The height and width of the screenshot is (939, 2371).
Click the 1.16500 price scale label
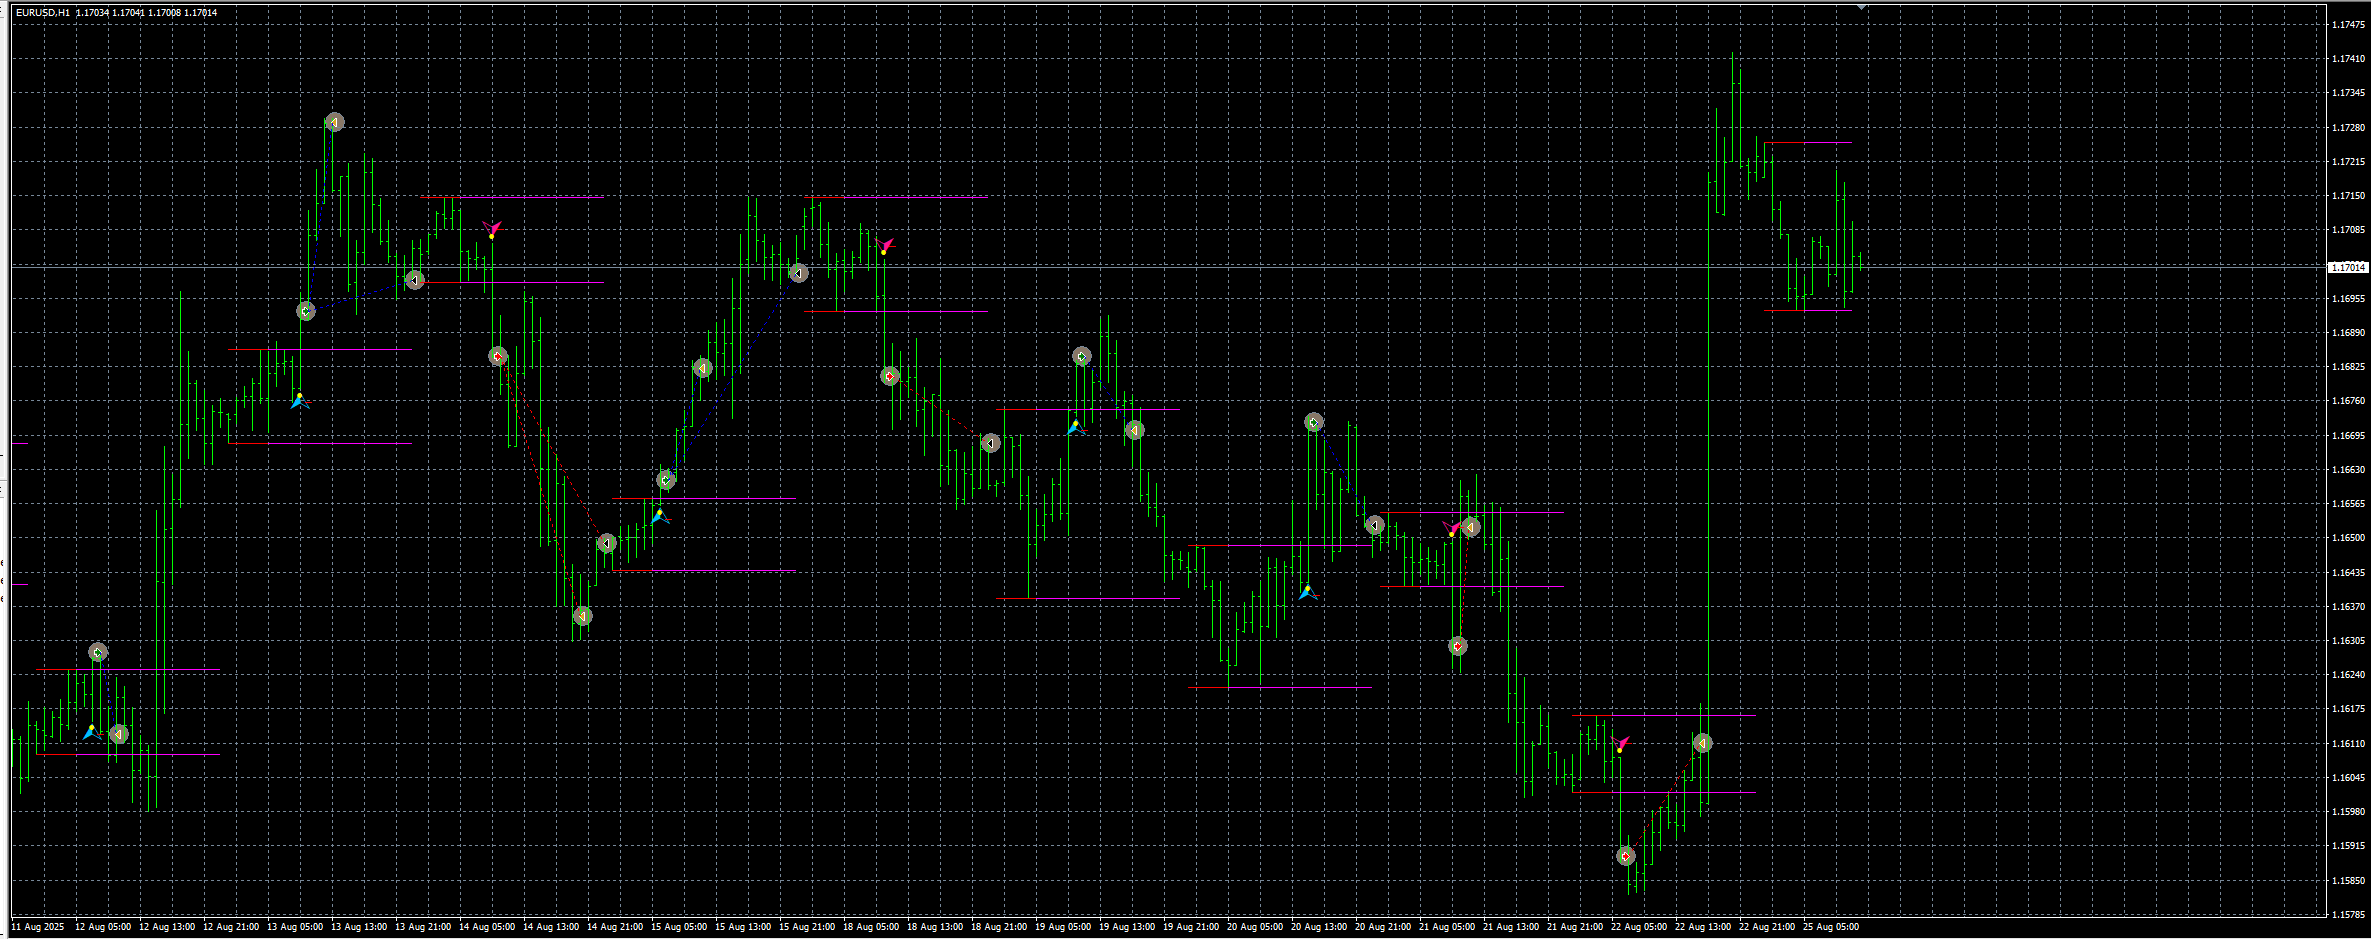click(x=2348, y=537)
